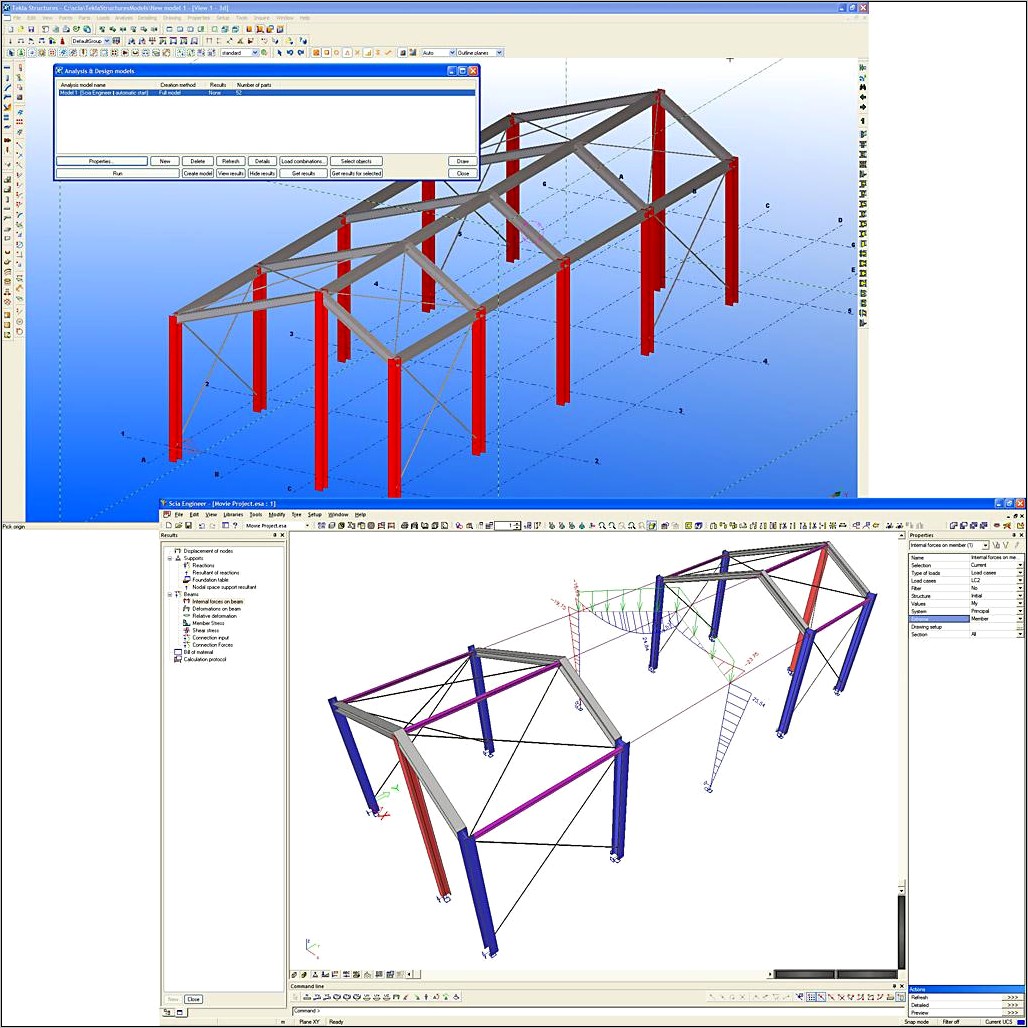1028x1028 pixels.
Task: Open Internal forces on member dropdown
Action: point(985,545)
